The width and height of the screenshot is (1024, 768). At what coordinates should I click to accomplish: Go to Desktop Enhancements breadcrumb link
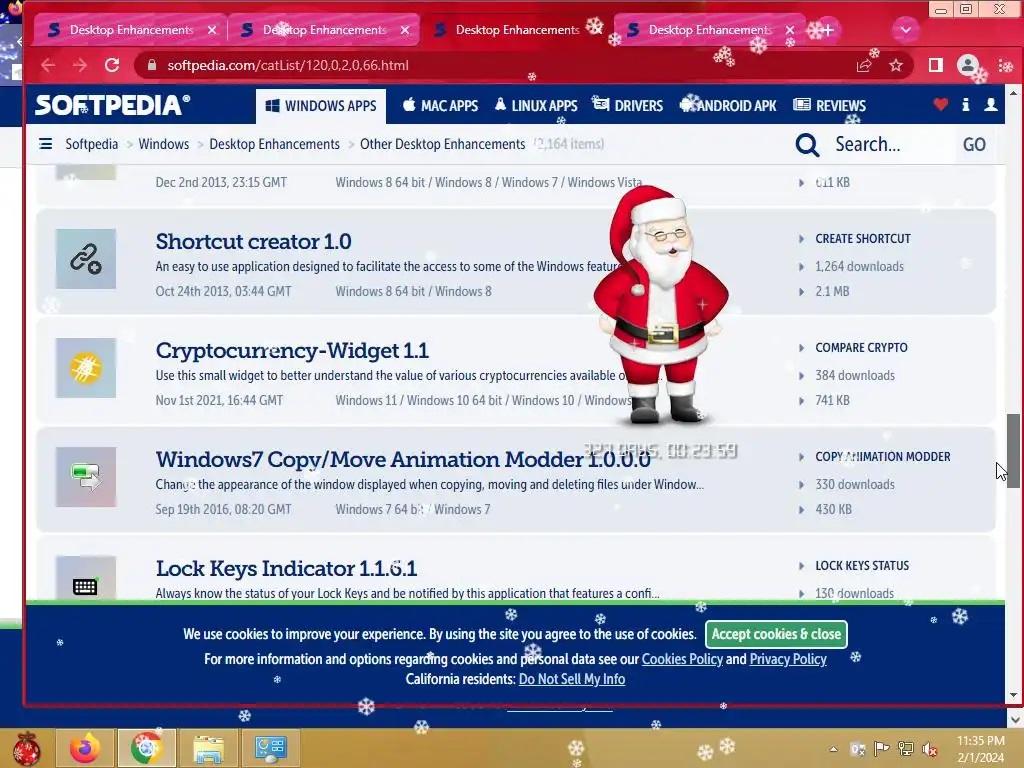point(274,144)
